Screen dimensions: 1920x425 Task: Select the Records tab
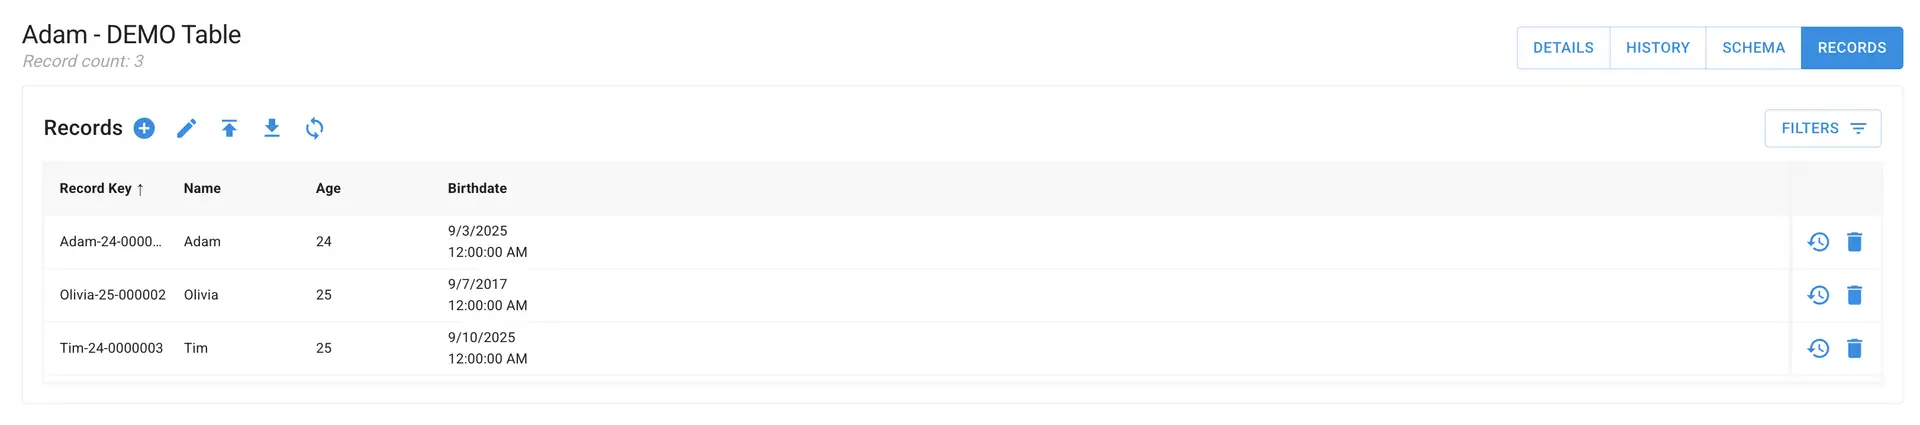[1851, 48]
